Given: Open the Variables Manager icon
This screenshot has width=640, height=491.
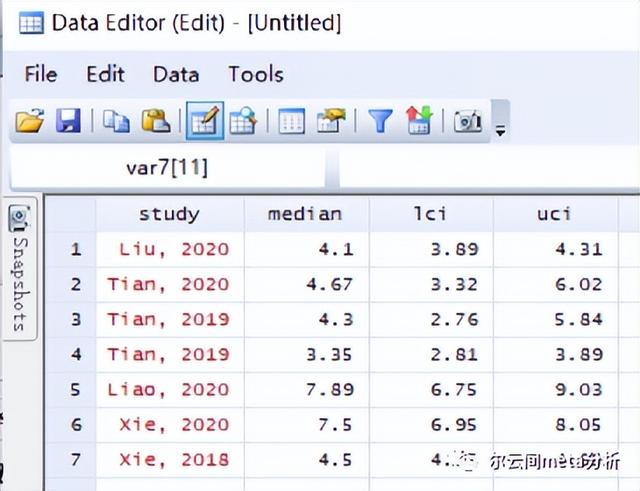Looking at the screenshot, I should [x=291, y=122].
